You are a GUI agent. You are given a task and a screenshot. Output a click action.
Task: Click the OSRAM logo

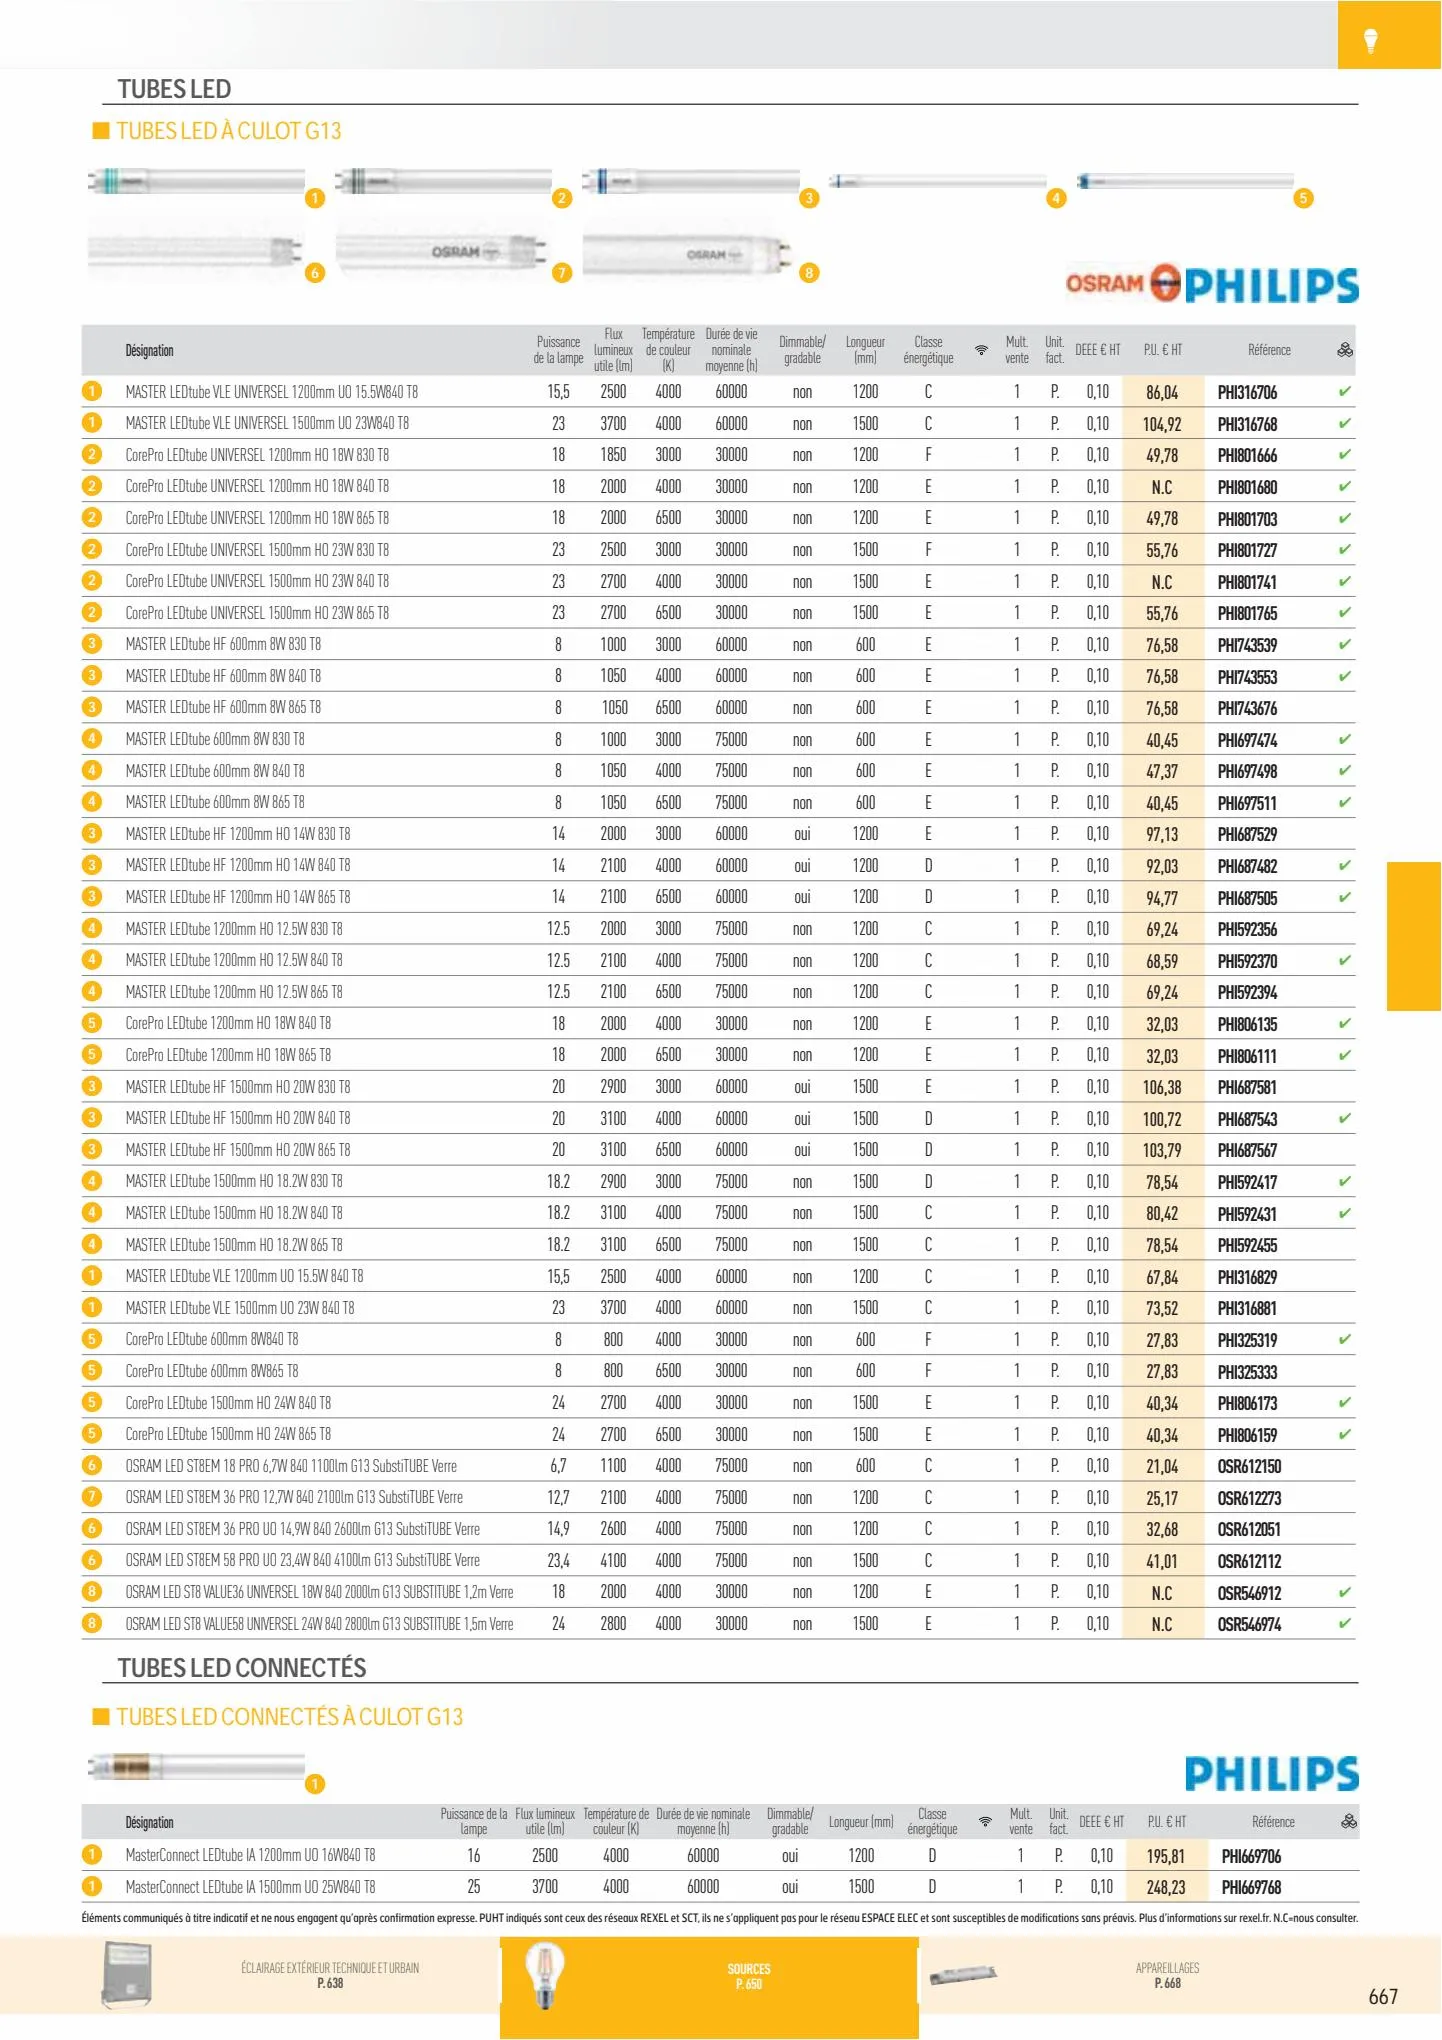pyautogui.click(x=1123, y=283)
